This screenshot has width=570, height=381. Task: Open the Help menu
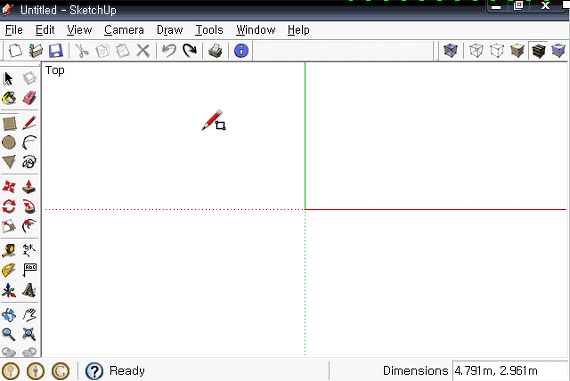(298, 30)
